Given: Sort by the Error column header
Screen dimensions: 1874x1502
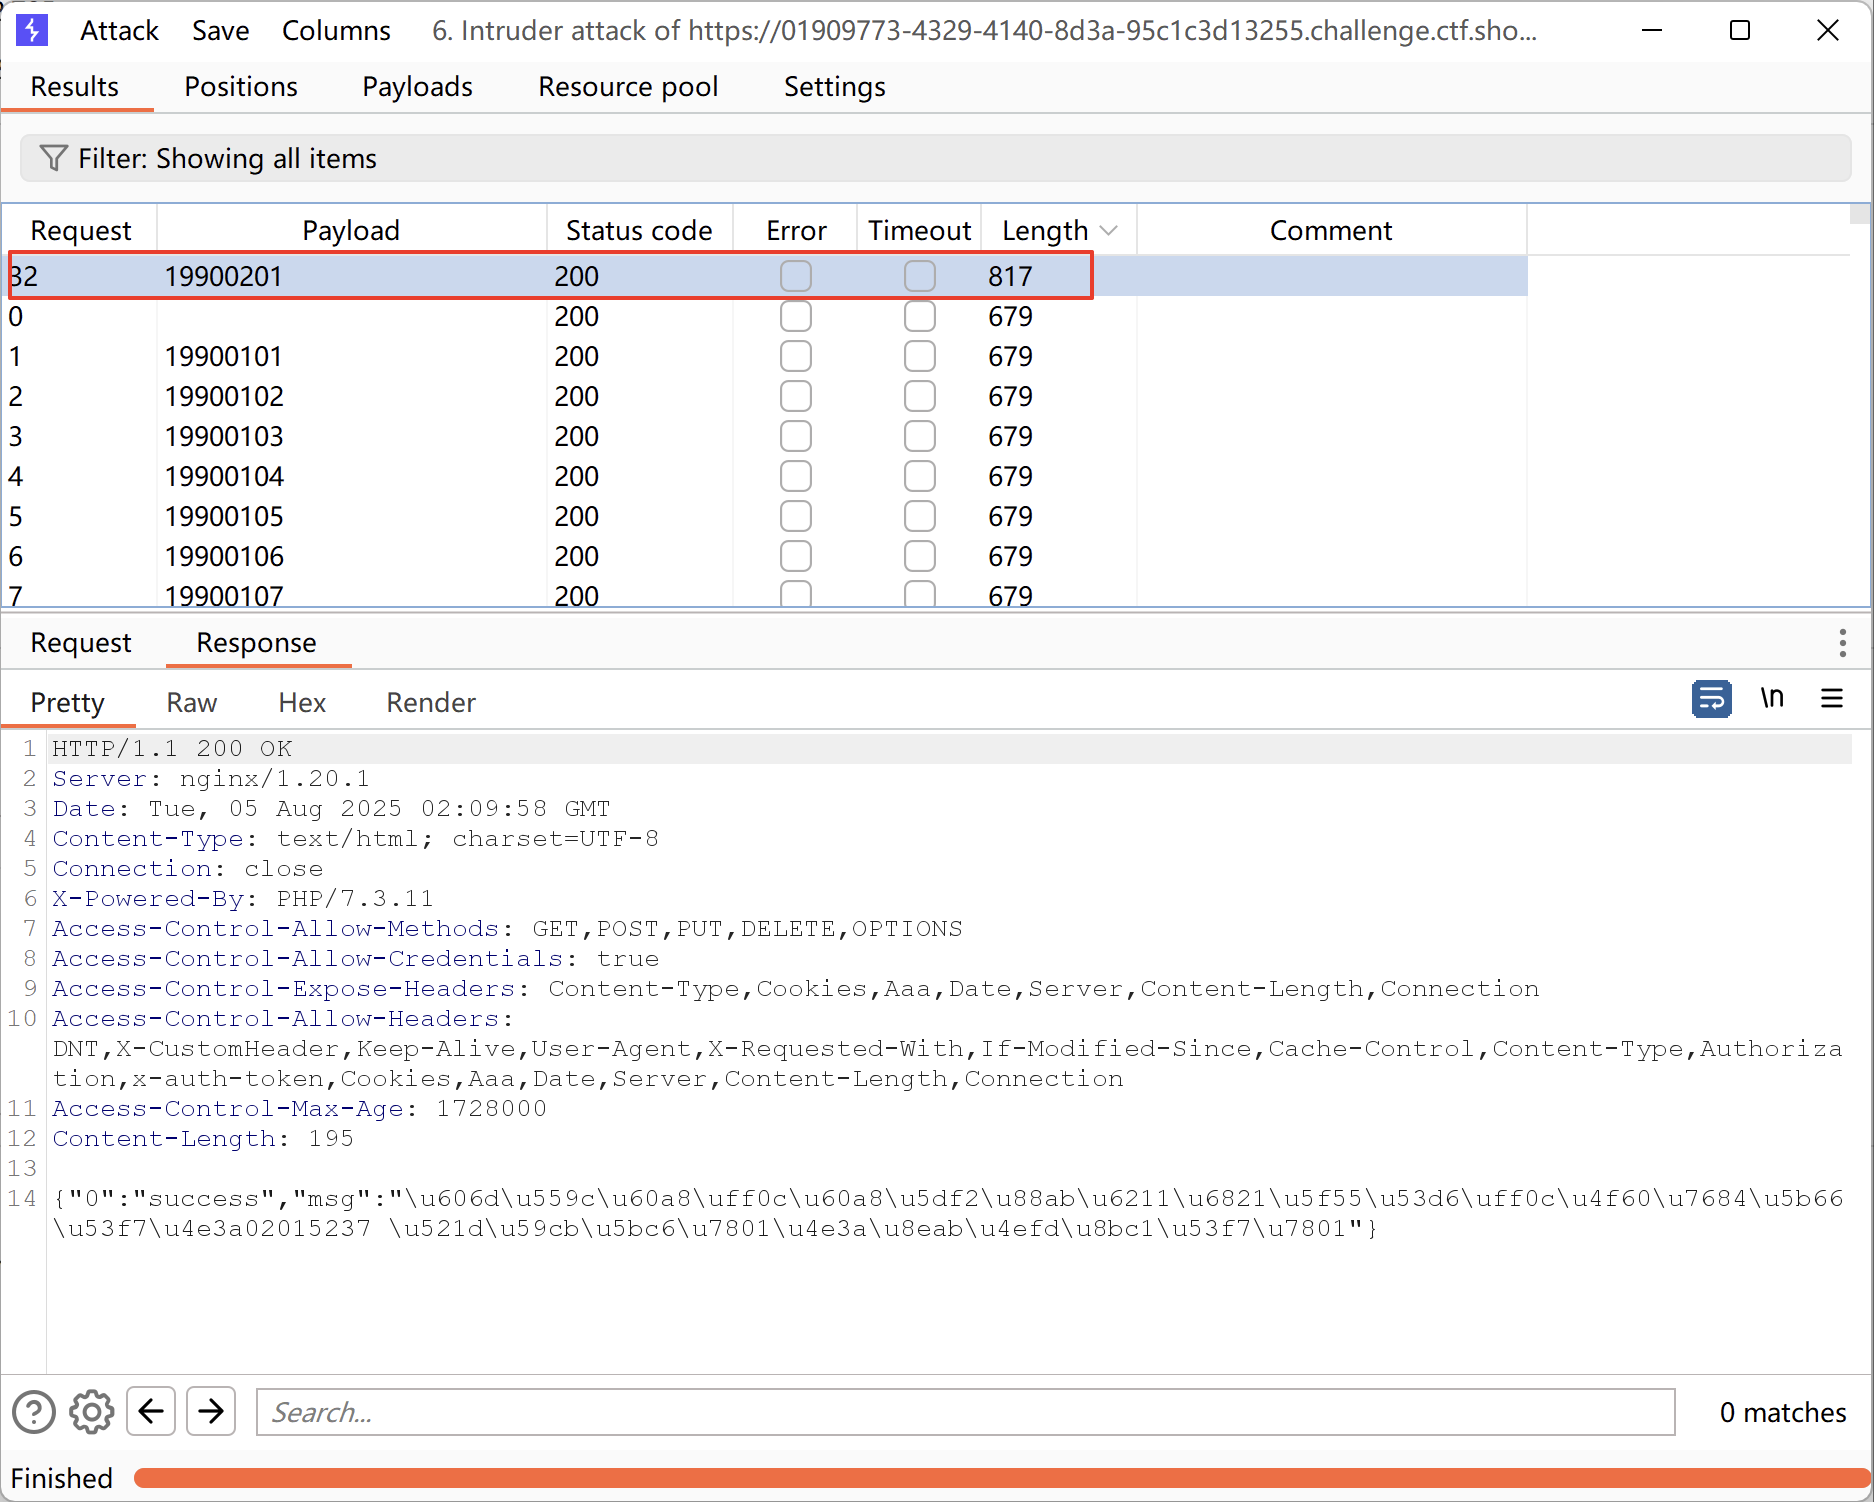Looking at the screenshot, I should coord(796,231).
